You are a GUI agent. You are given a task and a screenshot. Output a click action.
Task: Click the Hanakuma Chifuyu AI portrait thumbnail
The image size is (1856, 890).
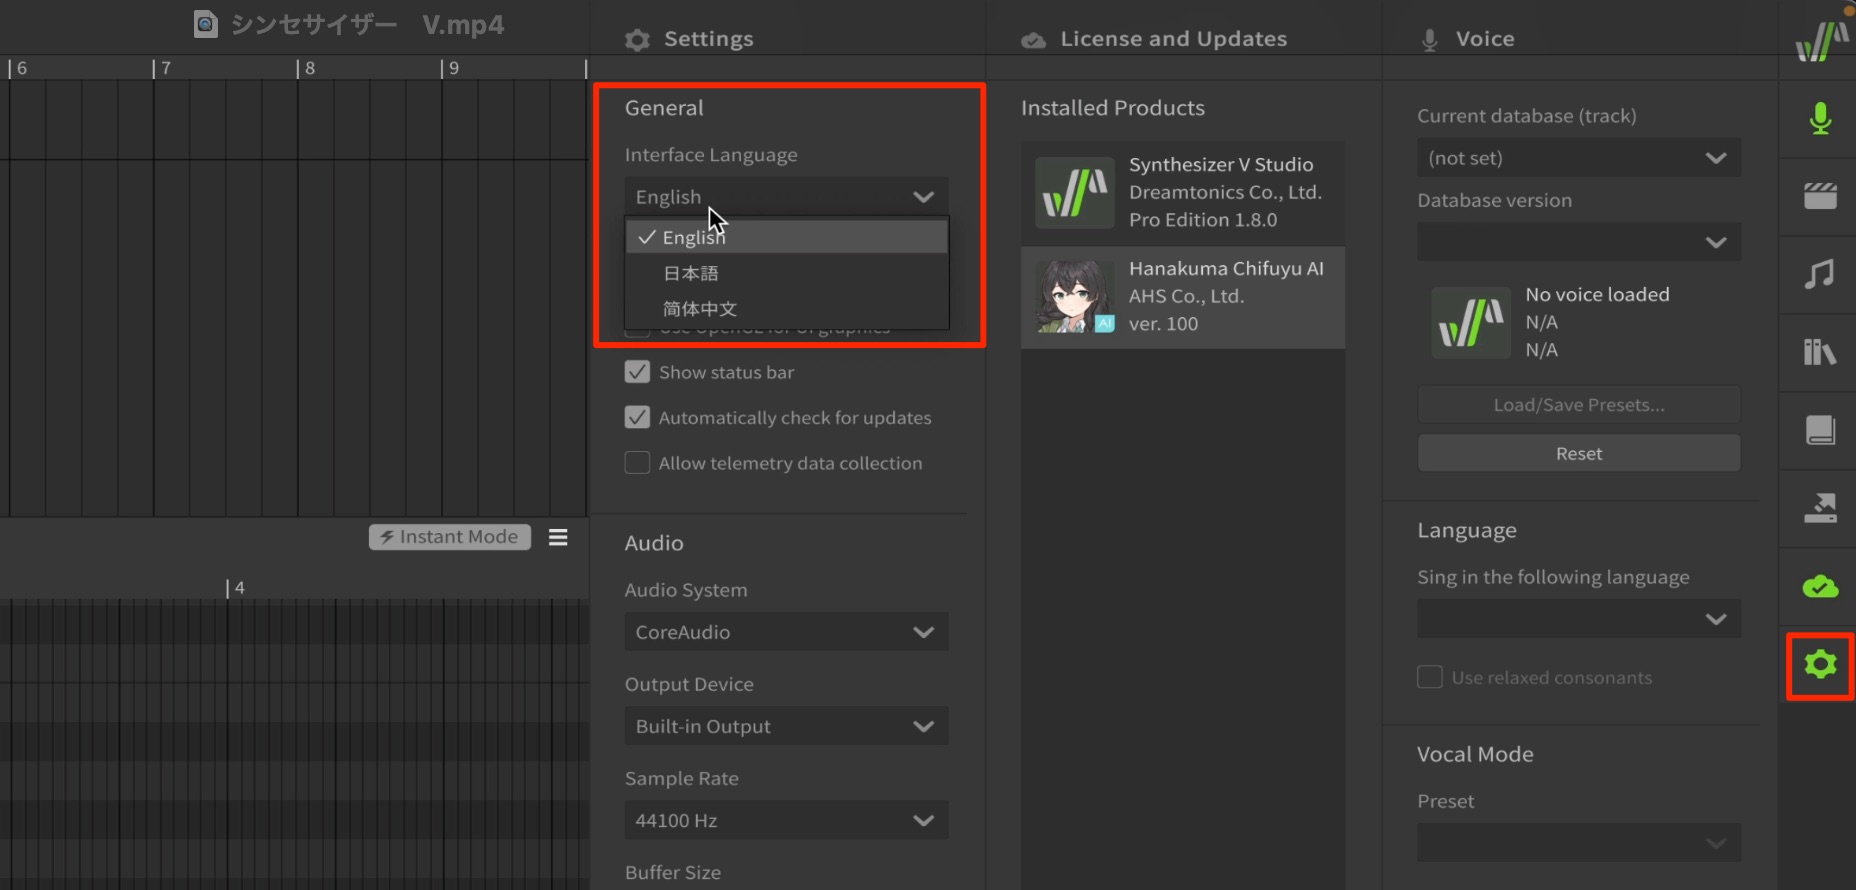click(x=1075, y=296)
